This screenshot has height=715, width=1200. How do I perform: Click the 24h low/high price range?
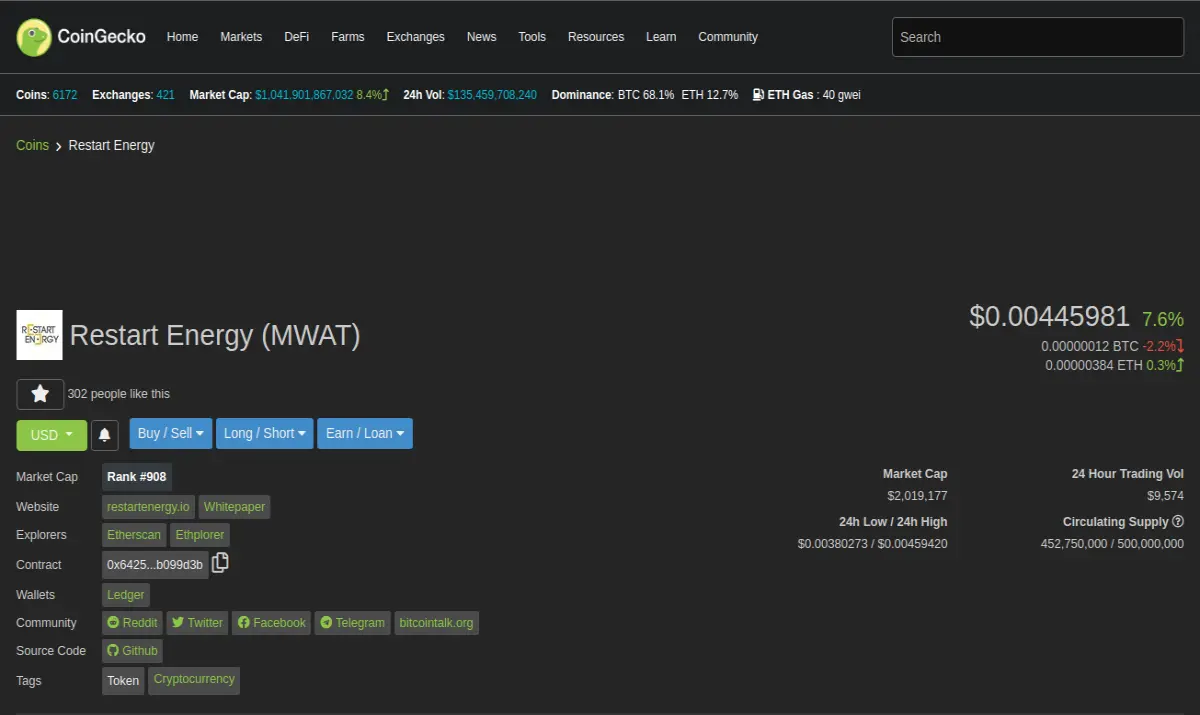[x=873, y=544]
